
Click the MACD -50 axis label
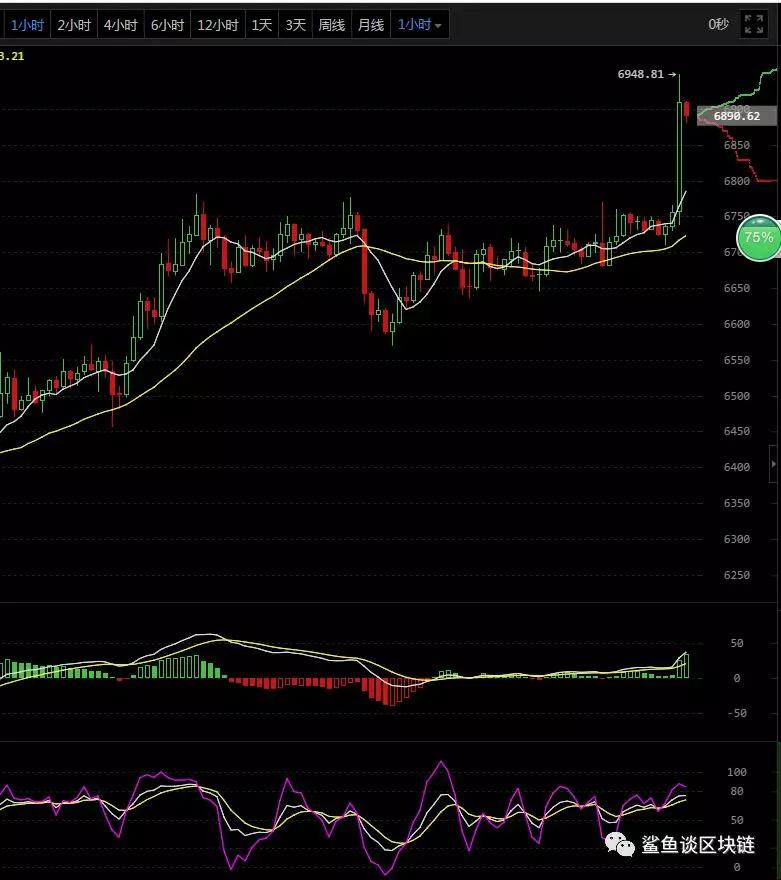click(x=737, y=713)
